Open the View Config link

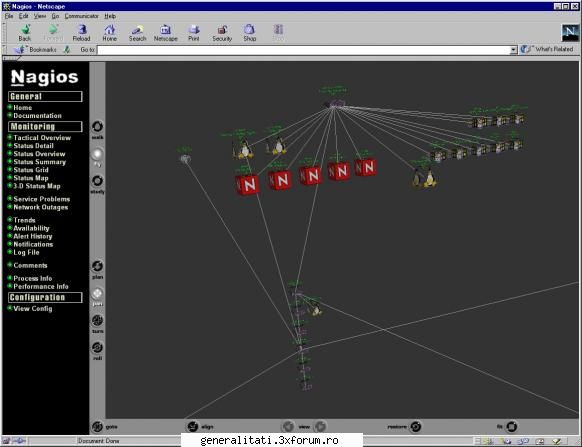(33, 309)
